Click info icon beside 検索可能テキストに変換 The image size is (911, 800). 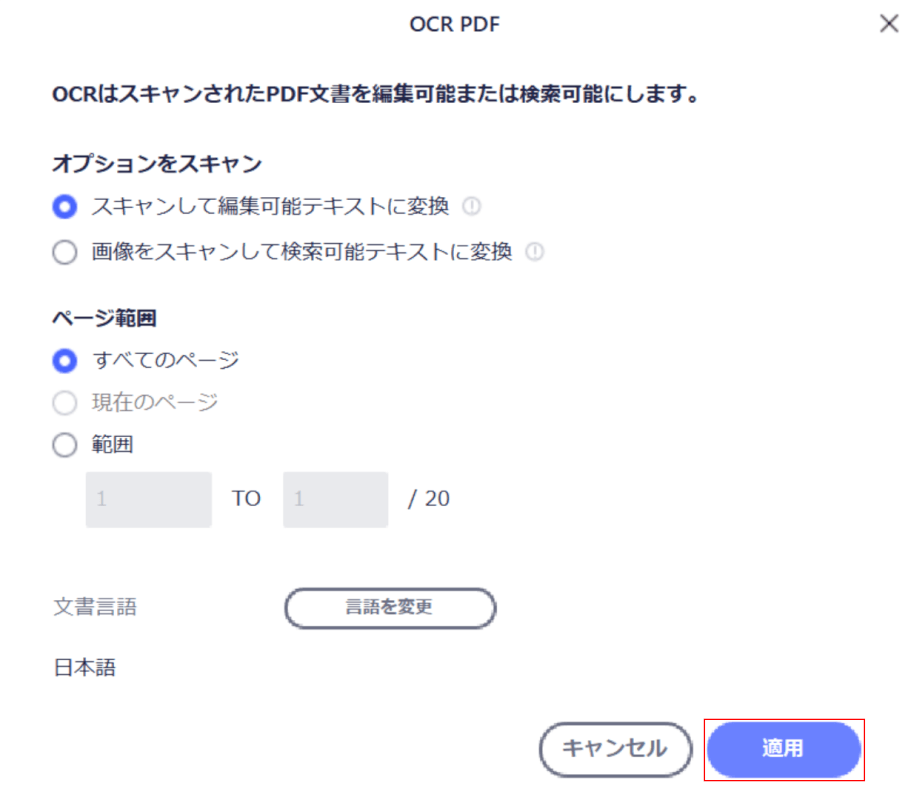coord(535,252)
